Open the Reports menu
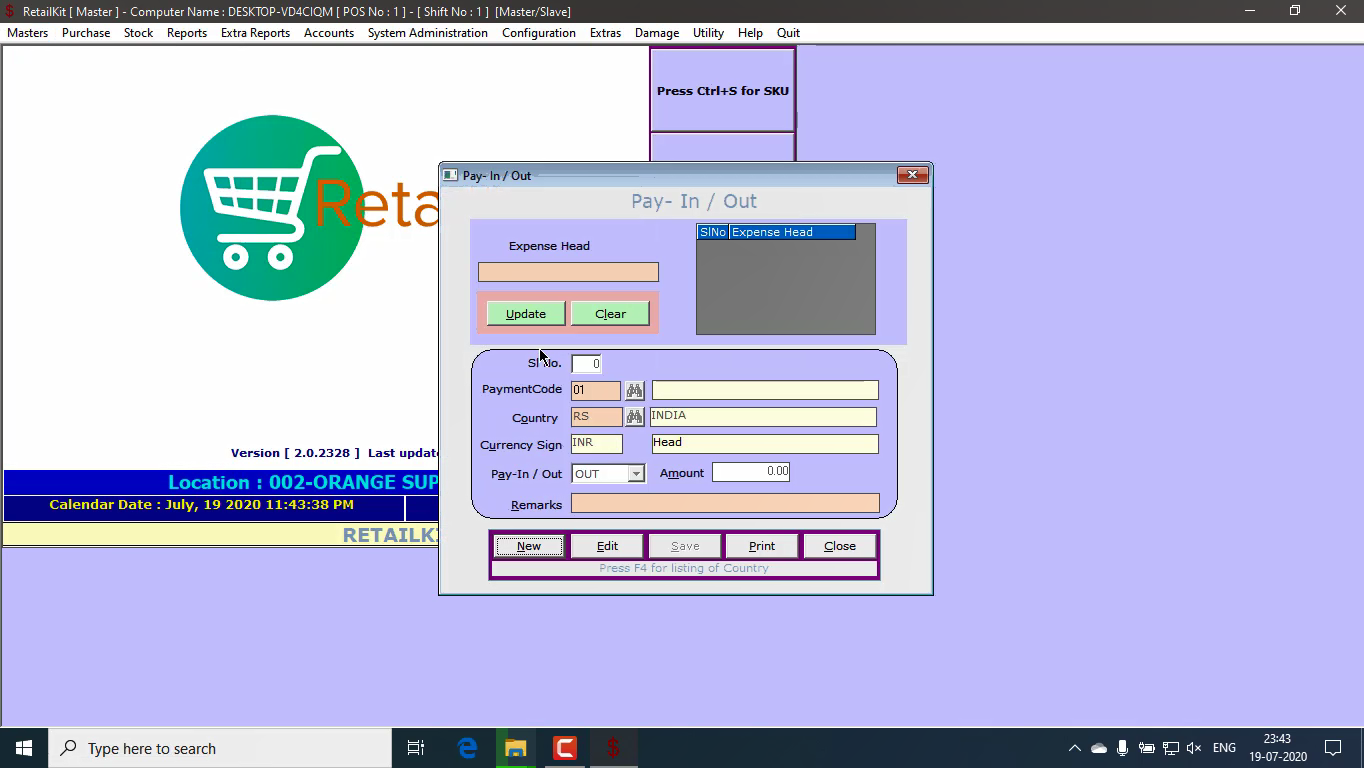The height and width of the screenshot is (768, 1364). tap(187, 33)
